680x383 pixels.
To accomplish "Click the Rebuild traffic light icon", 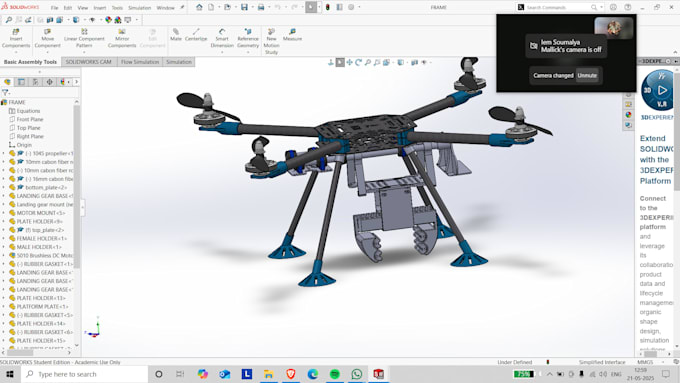I will tap(328, 7).
